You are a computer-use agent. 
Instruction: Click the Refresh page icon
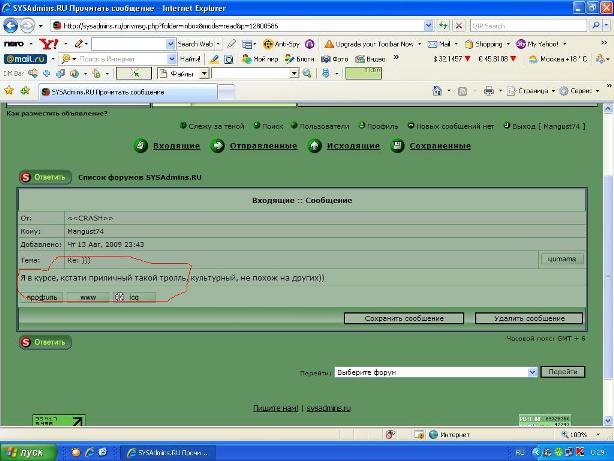pos(443,26)
